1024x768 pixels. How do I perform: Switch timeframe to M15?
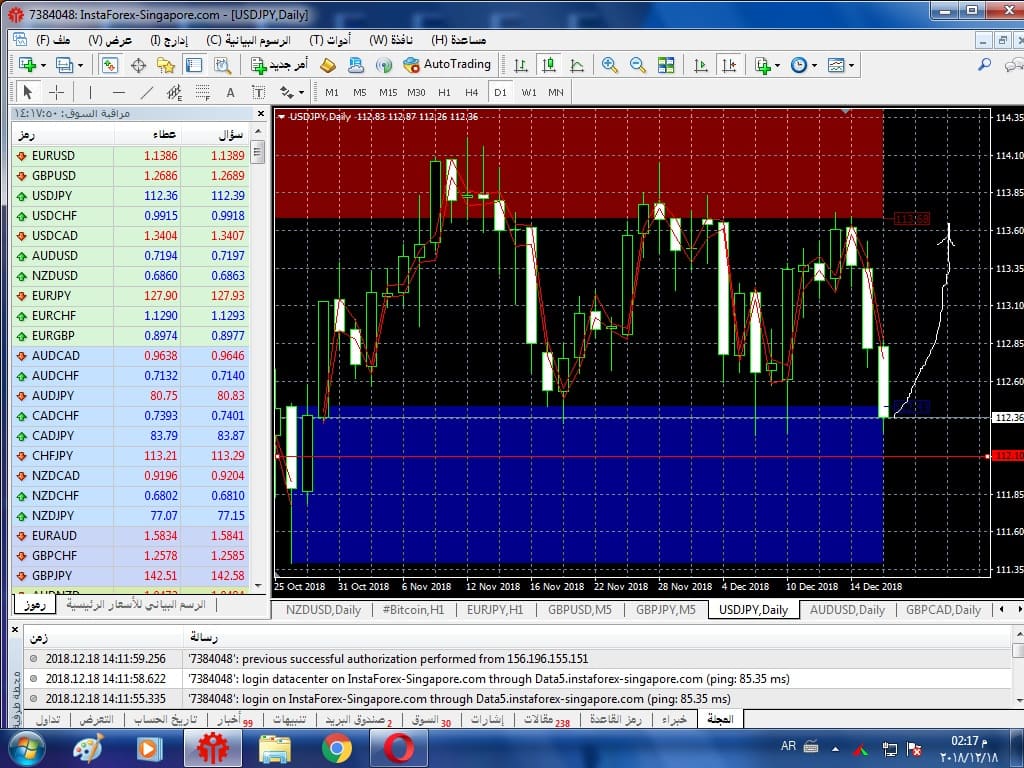[388, 92]
